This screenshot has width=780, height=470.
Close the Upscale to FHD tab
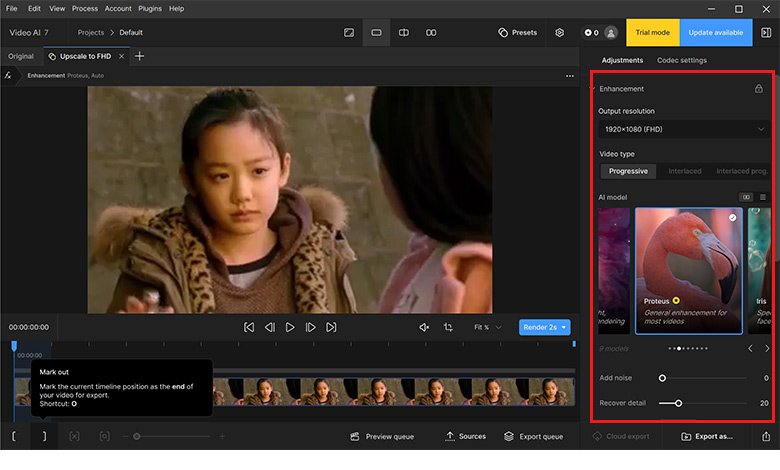click(121, 56)
